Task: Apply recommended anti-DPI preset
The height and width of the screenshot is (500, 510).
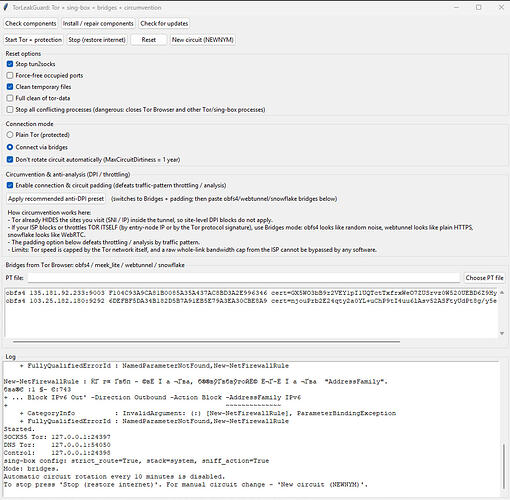Action: (x=56, y=199)
